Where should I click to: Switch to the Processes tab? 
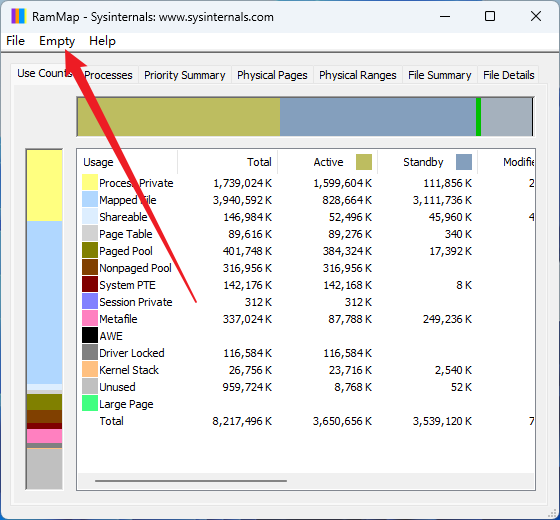point(108,75)
